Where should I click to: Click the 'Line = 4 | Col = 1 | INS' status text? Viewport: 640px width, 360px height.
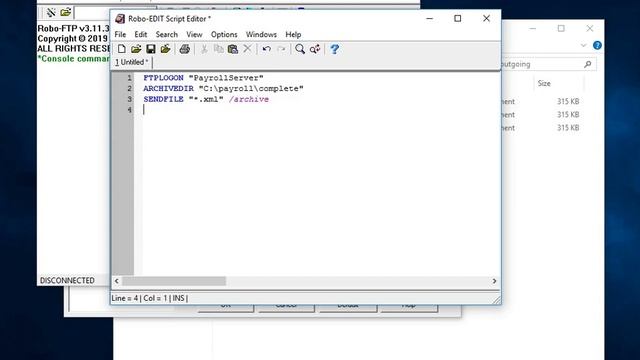[x=149, y=298]
